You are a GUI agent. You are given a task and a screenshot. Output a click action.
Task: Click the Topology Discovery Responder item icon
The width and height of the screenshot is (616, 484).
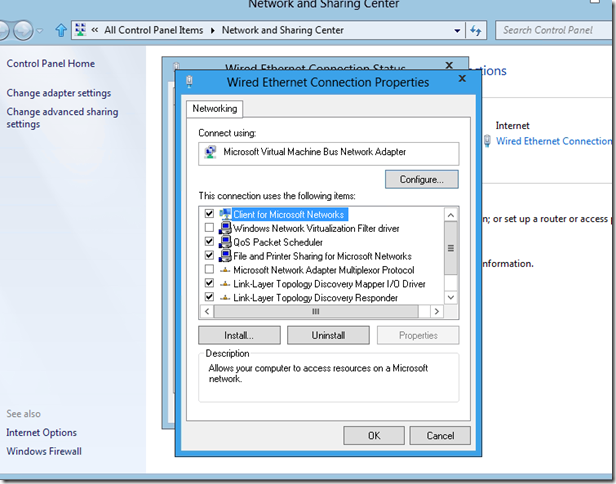tap(225, 297)
